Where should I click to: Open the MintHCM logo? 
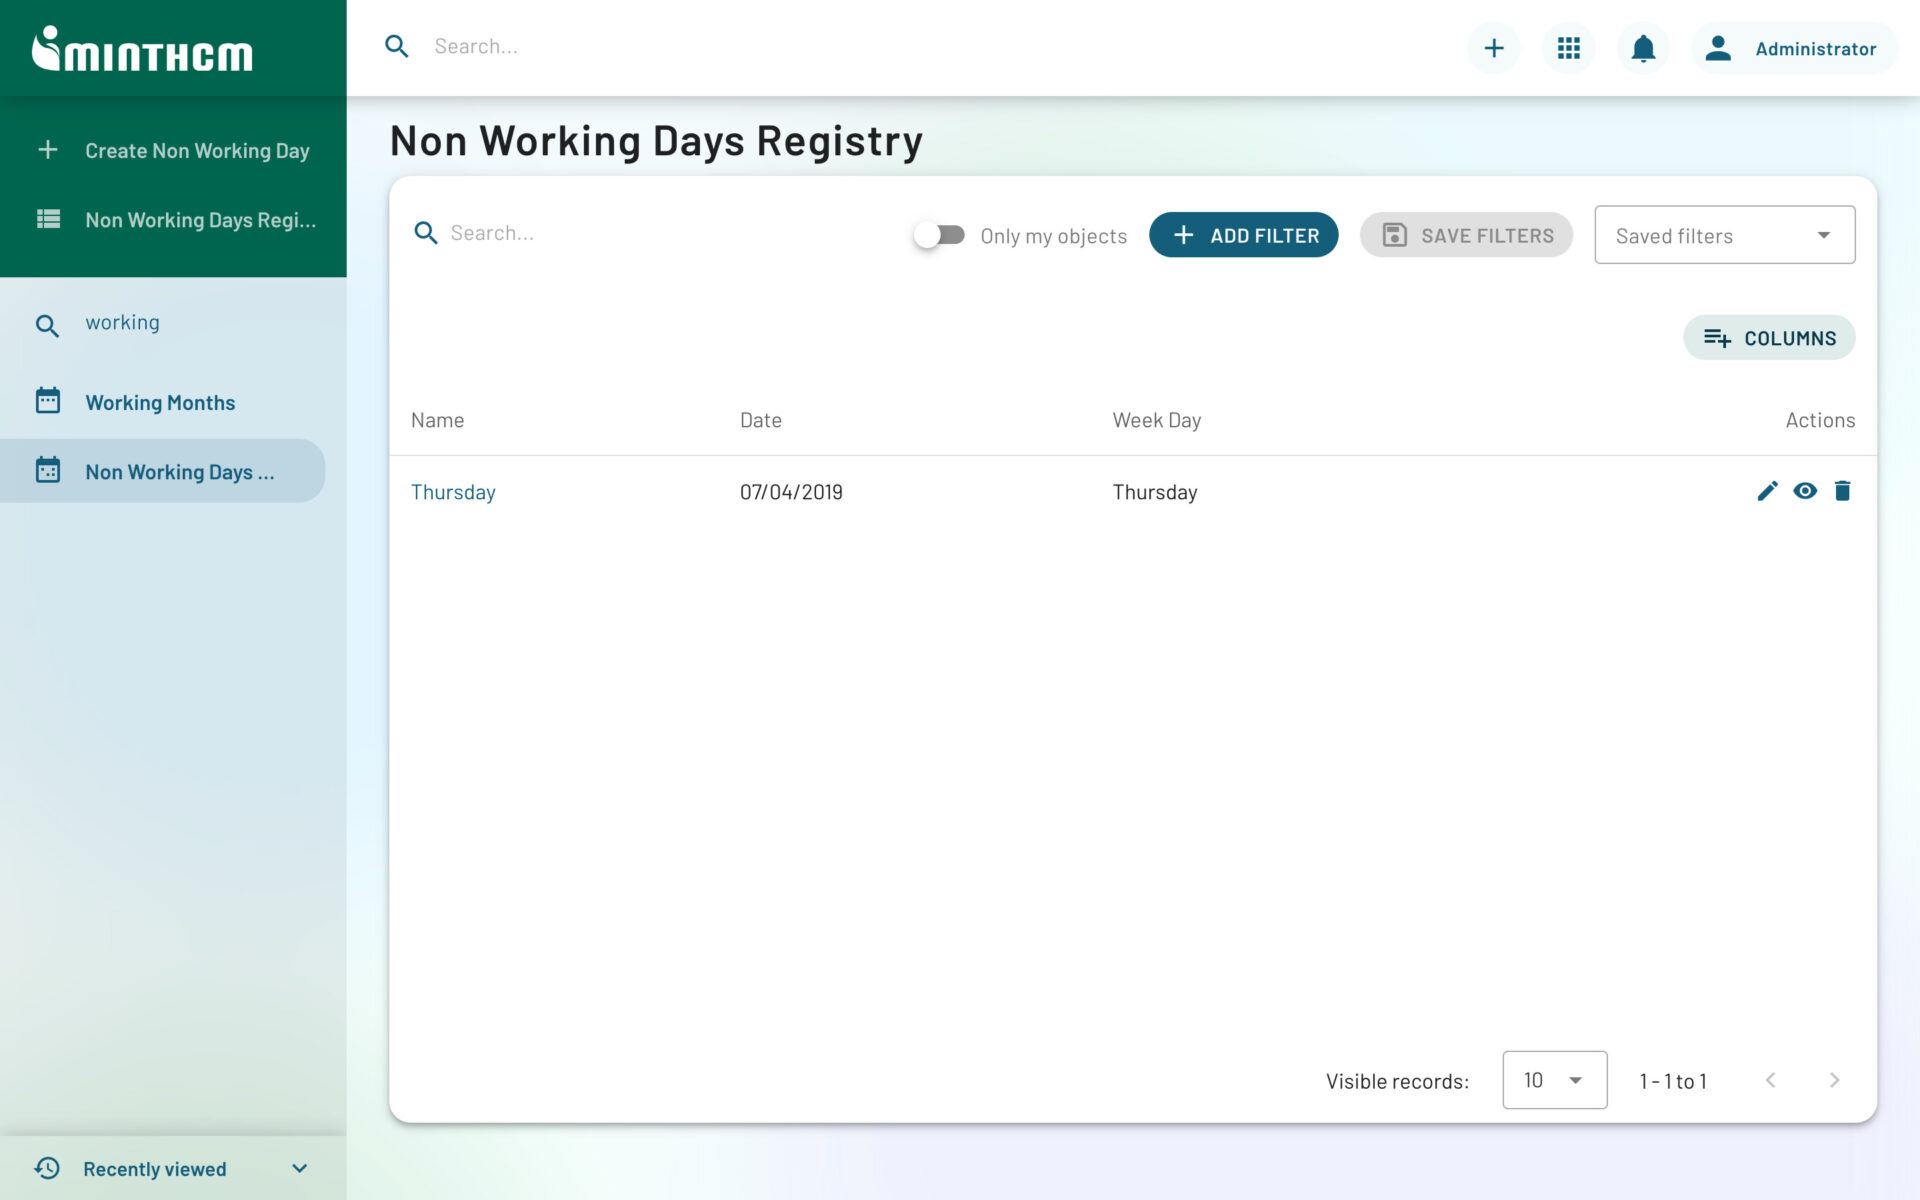click(142, 50)
